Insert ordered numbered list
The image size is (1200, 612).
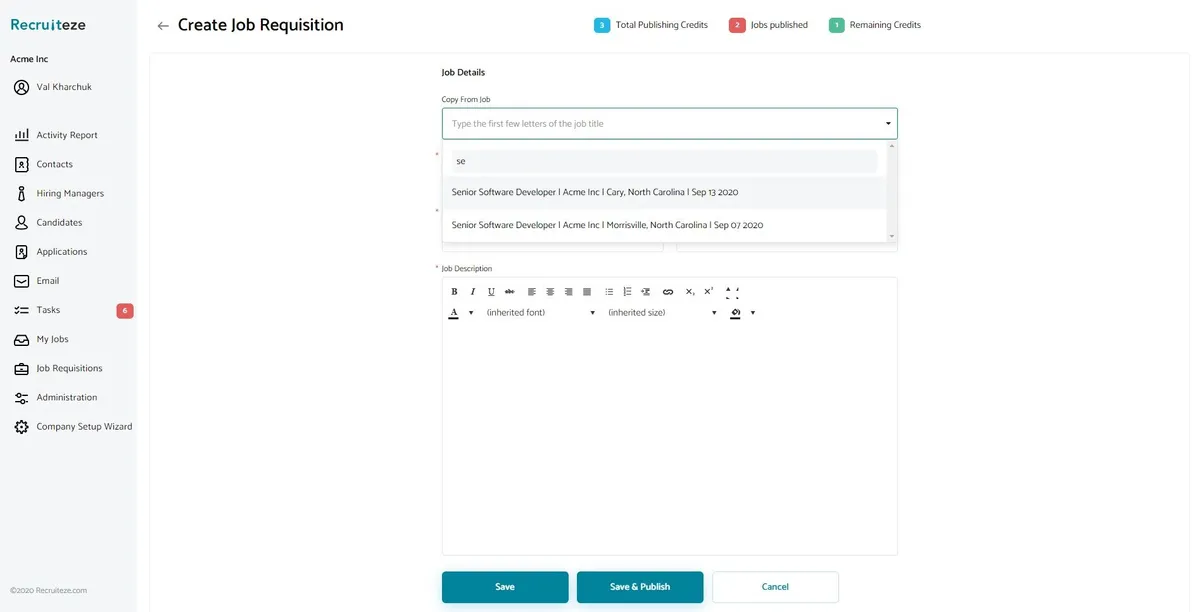pos(627,292)
